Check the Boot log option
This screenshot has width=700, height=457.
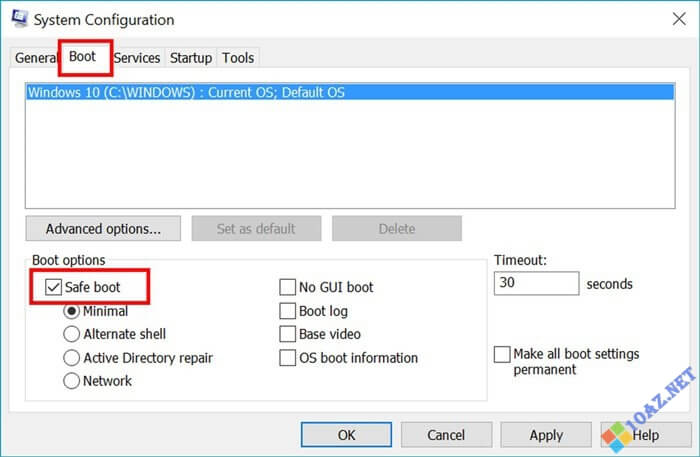point(288,311)
